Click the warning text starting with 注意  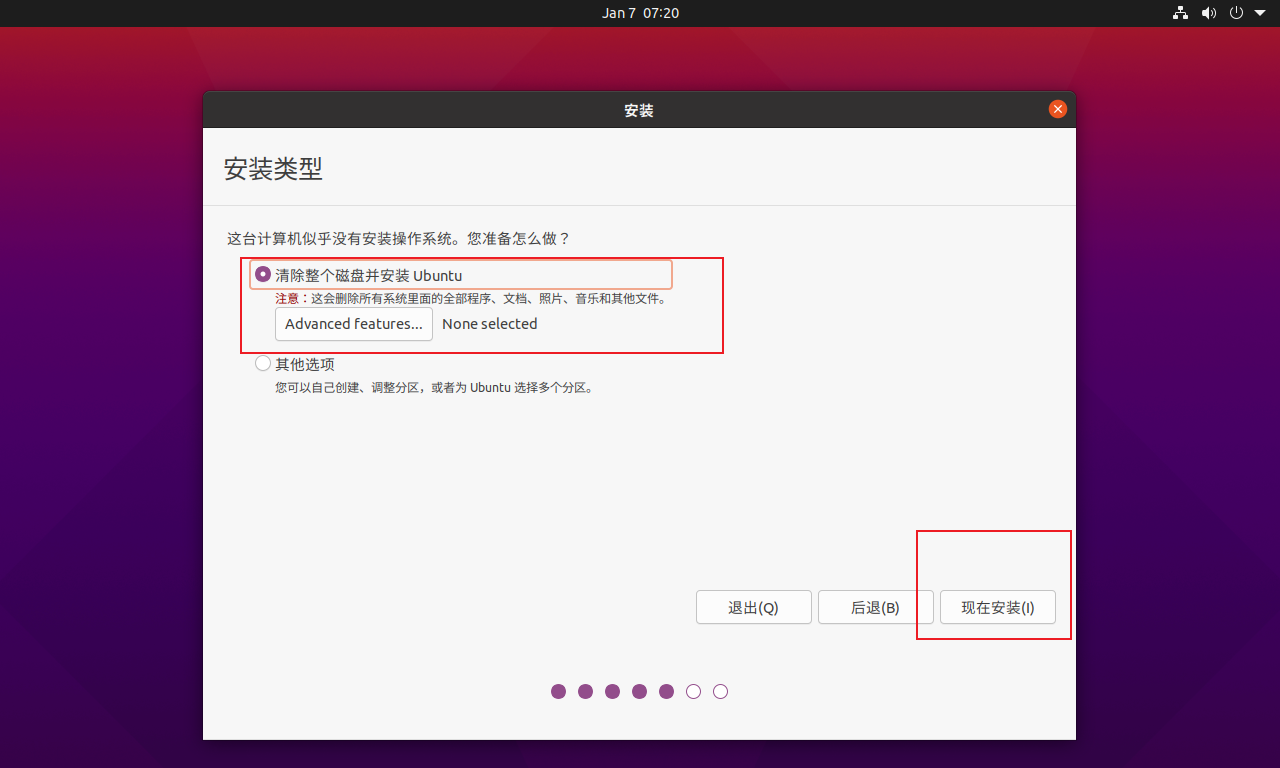point(471,298)
